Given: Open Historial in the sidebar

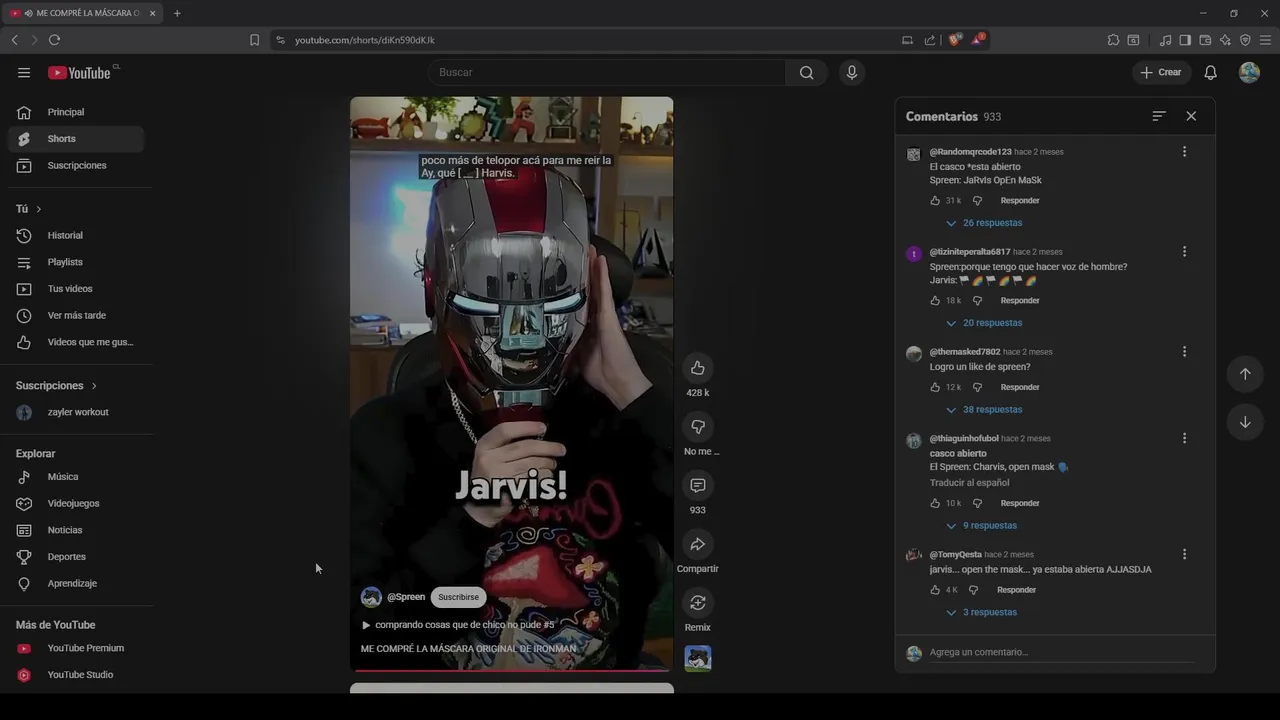Looking at the screenshot, I should point(76,235).
